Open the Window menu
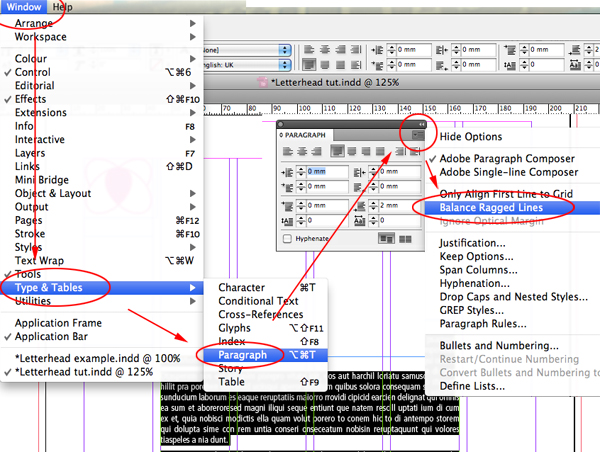Image resolution: width=600 pixels, height=452 pixels. click(x=24, y=7)
